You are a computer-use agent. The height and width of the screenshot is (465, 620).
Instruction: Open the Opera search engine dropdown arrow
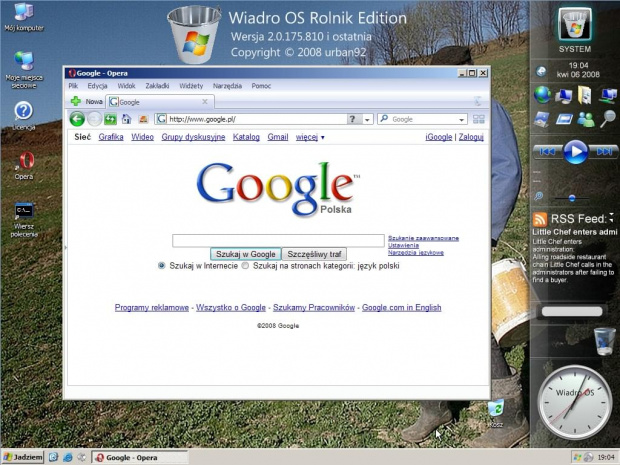click(x=461, y=119)
